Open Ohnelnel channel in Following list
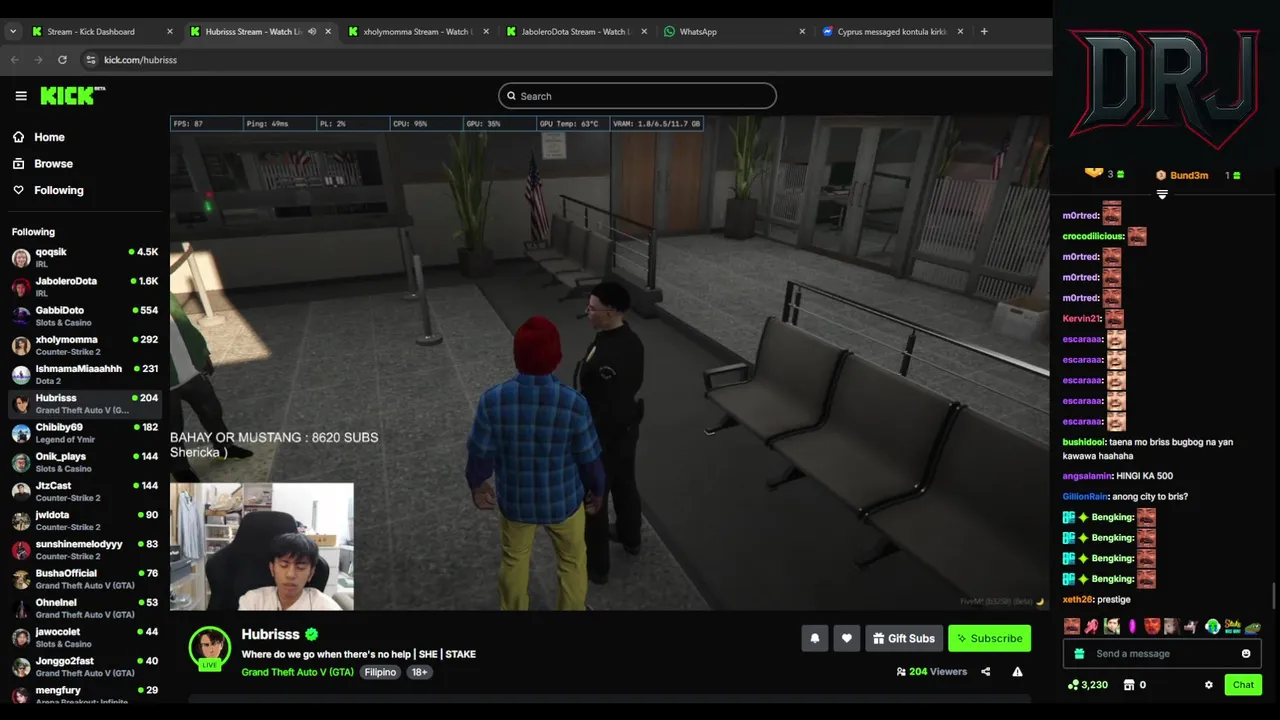Image resolution: width=1280 pixels, height=720 pixels. pos(84,608)
